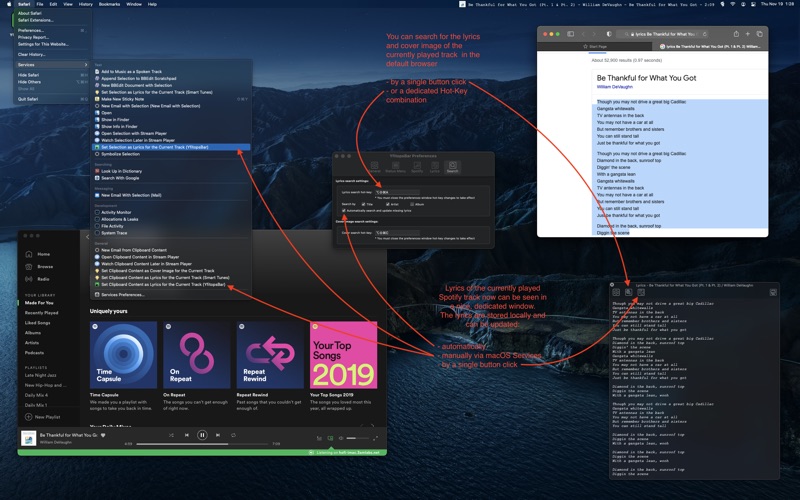Switch to Start Page tab in Safari
The height and width of the screenshot is (500, 800).
click(595, 46)
